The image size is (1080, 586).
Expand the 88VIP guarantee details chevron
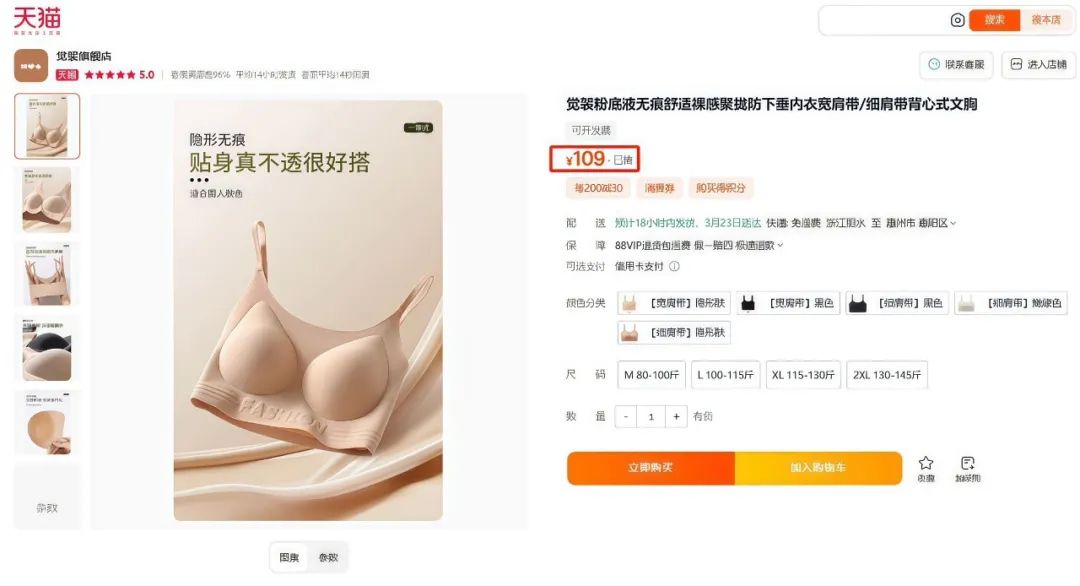click(x=780, y=245)
